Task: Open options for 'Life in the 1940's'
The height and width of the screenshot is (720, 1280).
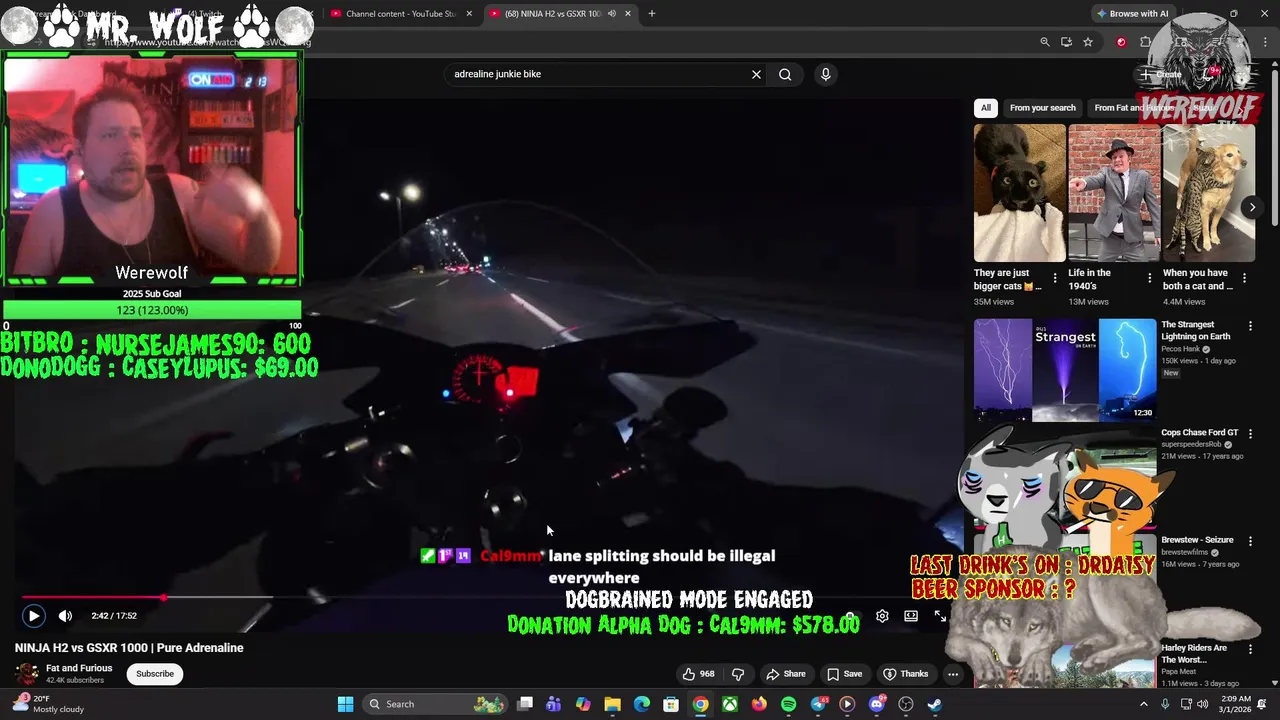Action: 1149,279
